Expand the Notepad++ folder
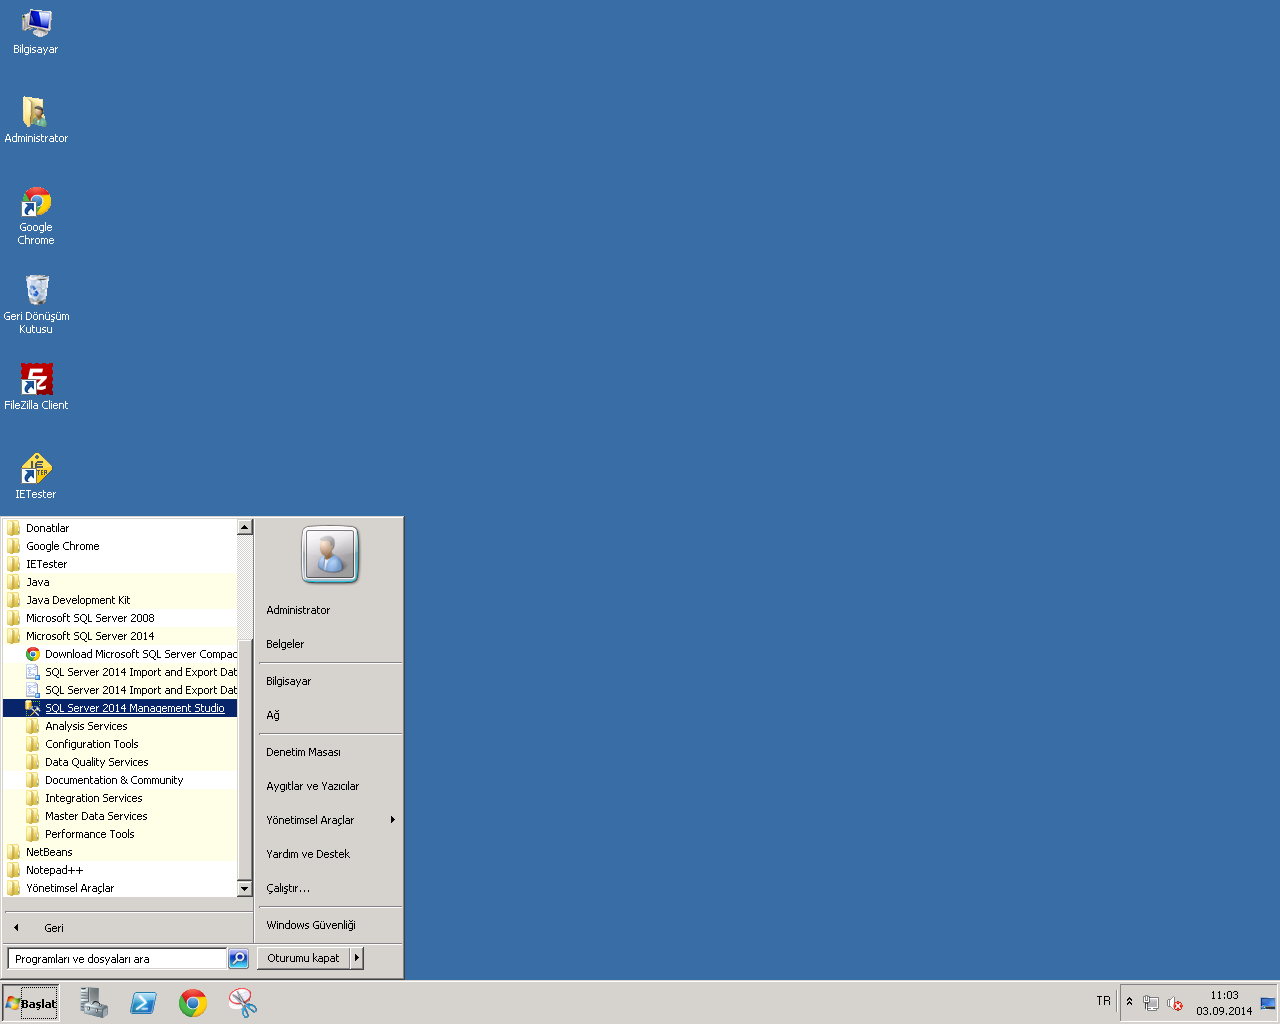Viewport: 1280px width, 1024px height. [x=120, y=870]
